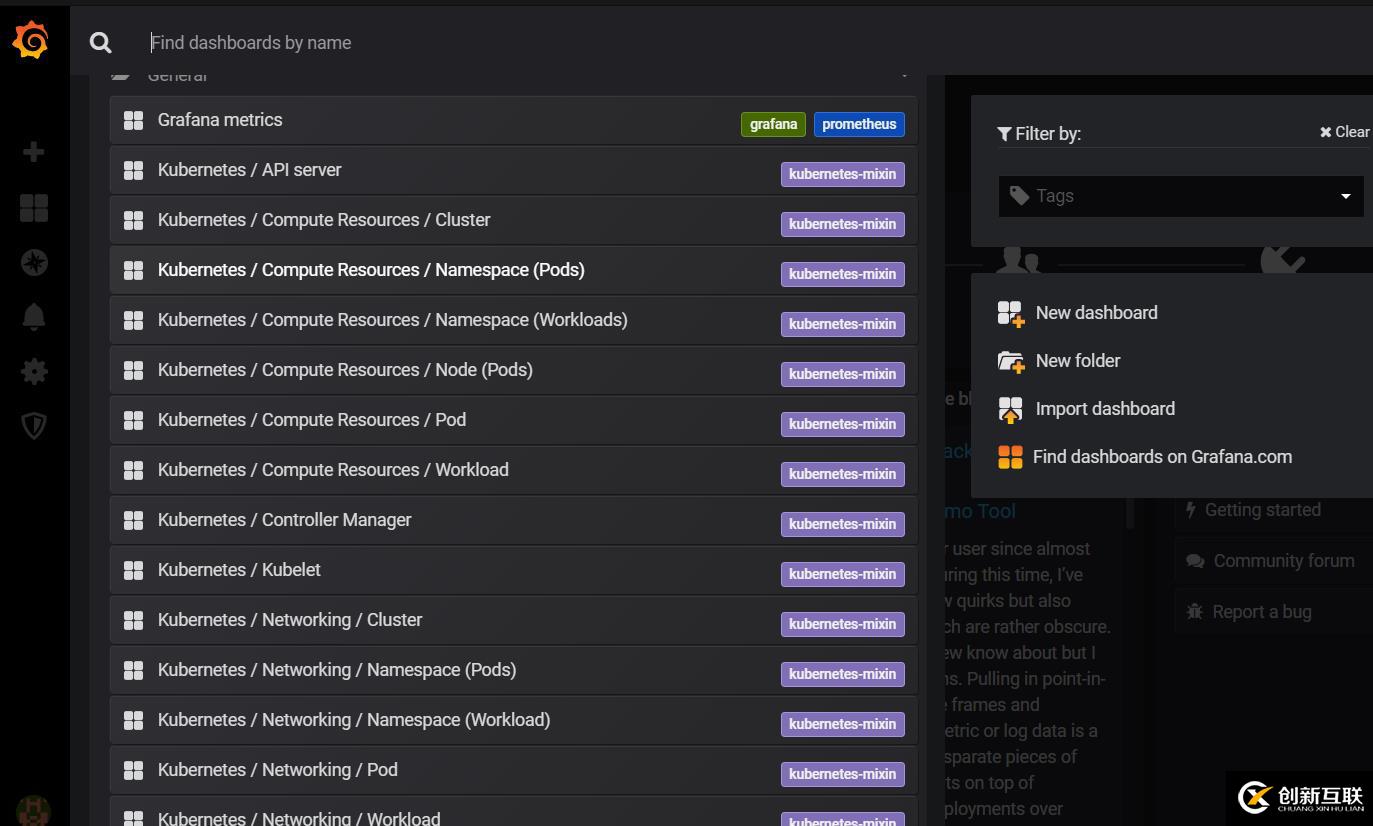This screenshot has height=826, width=1373.
Task: Open Compute Resources / Namespace (Workloads) dashboard
Action: tap(513, 320)
